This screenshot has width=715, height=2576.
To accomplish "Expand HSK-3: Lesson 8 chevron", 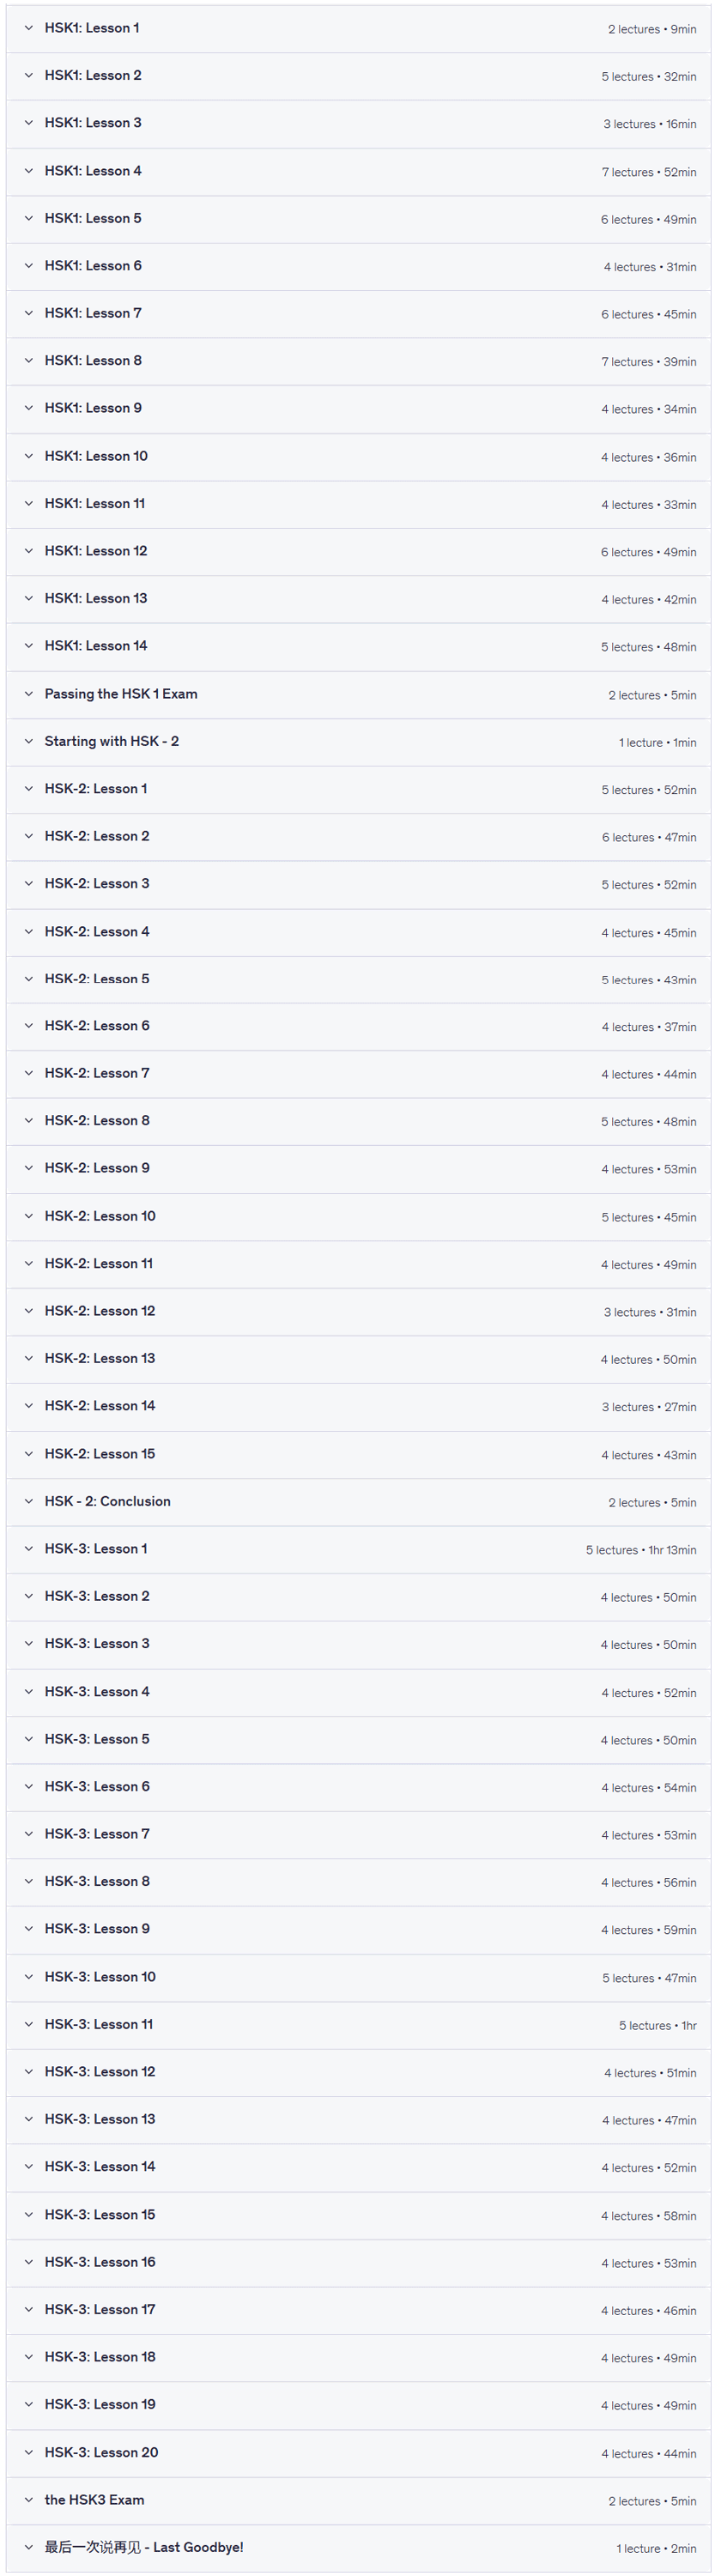I will click(x=29, y=1881).
